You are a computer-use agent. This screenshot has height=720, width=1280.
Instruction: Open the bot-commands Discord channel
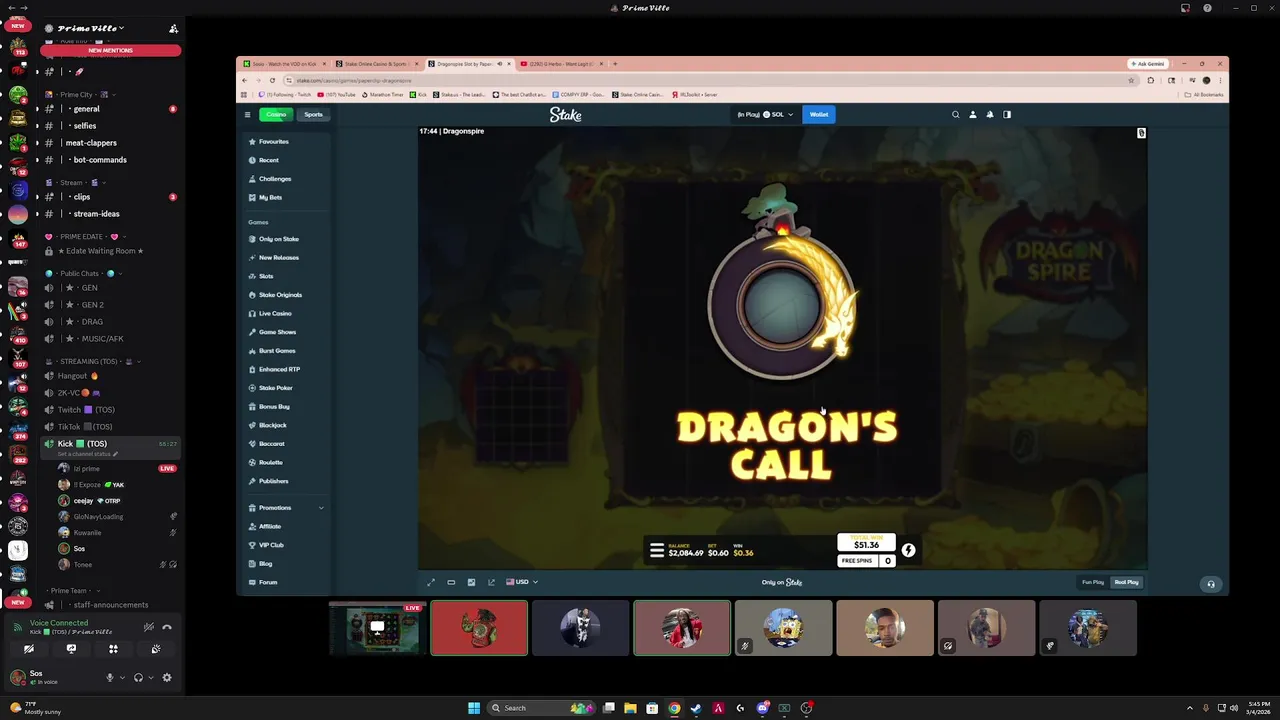(x=110, y=160)
